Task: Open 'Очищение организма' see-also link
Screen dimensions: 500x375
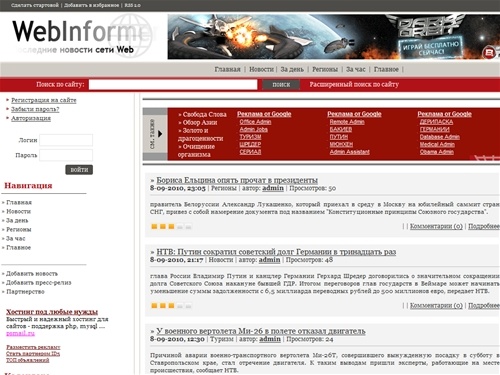Action: pyautogui.click(x=196, y=150)
